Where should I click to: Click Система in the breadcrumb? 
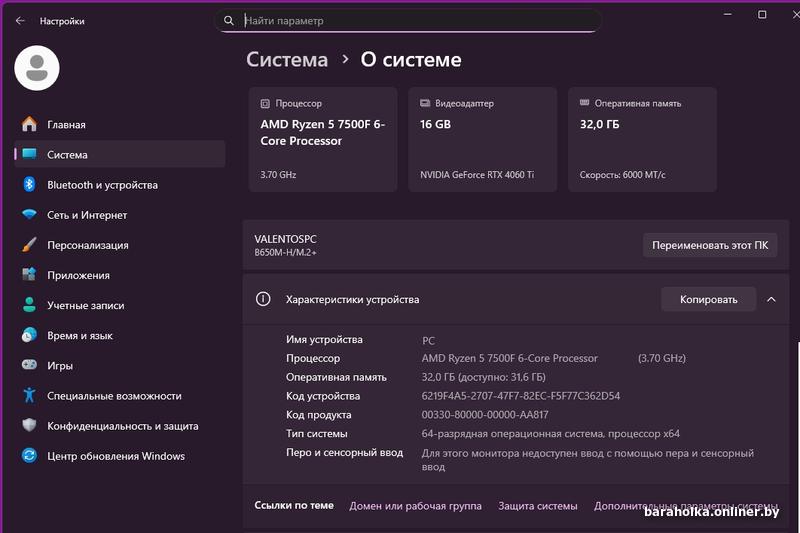(287, 60)
